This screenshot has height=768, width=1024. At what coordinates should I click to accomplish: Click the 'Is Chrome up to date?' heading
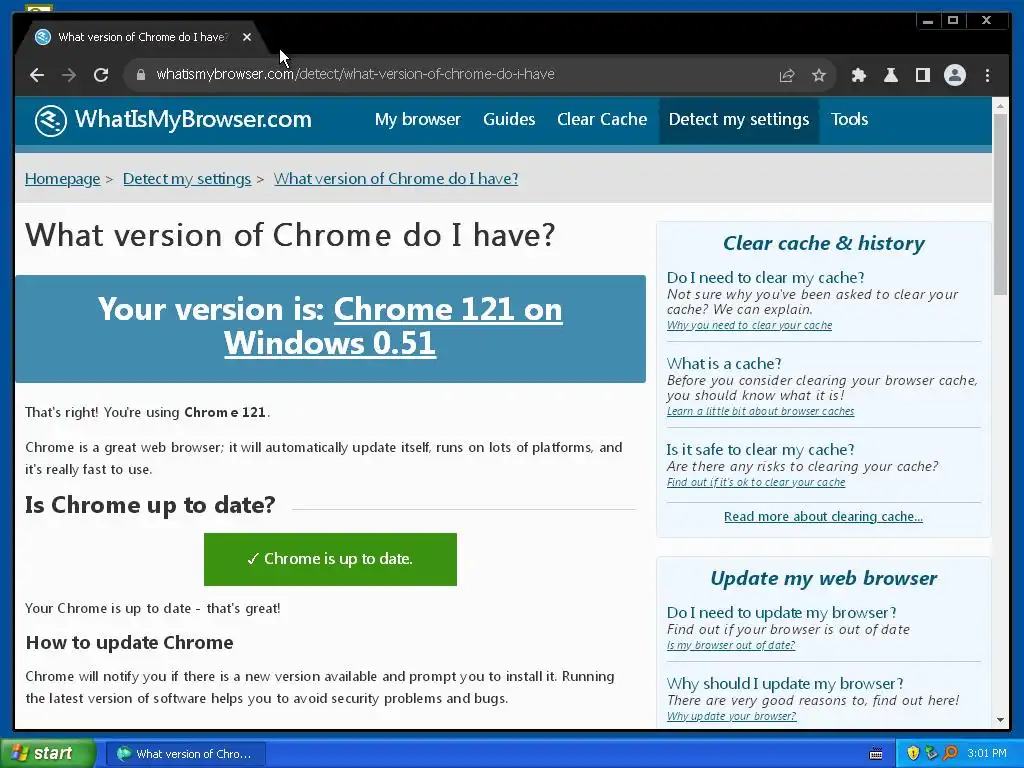(150, 505)
